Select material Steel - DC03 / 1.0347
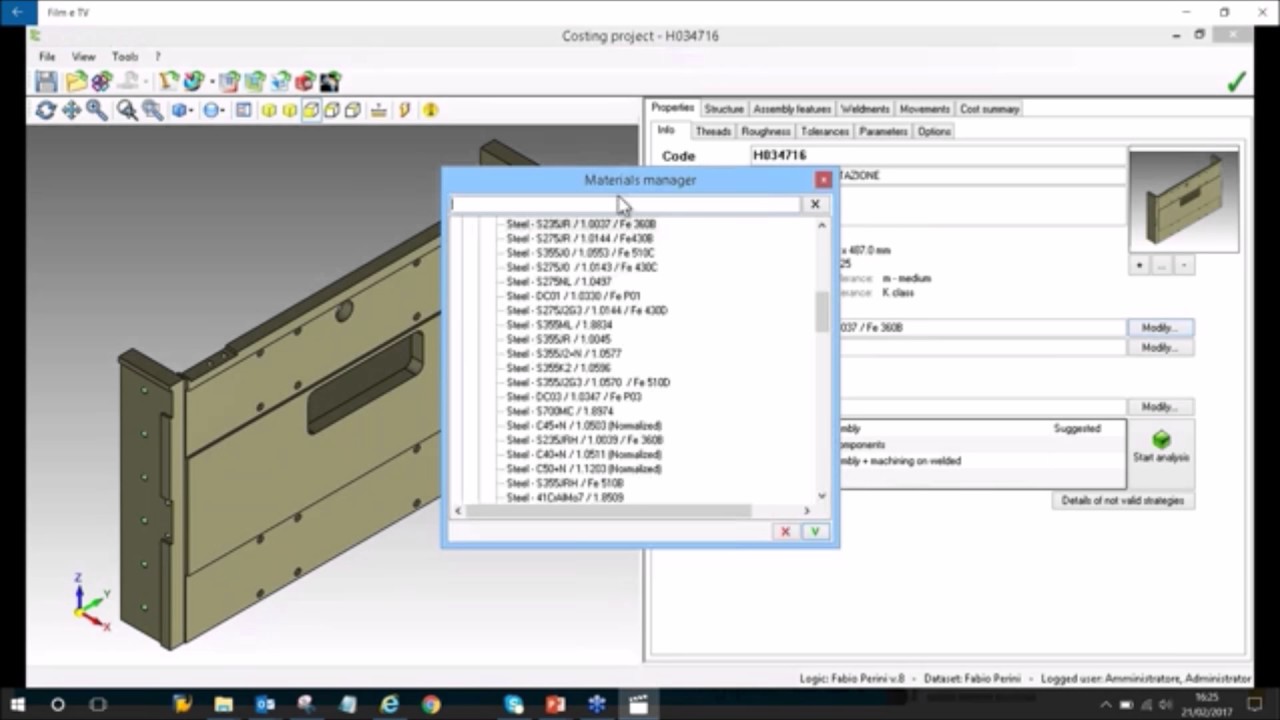The width and height of the screenshot is (1280, 720). pyautogui.click(x=574, y=397)
